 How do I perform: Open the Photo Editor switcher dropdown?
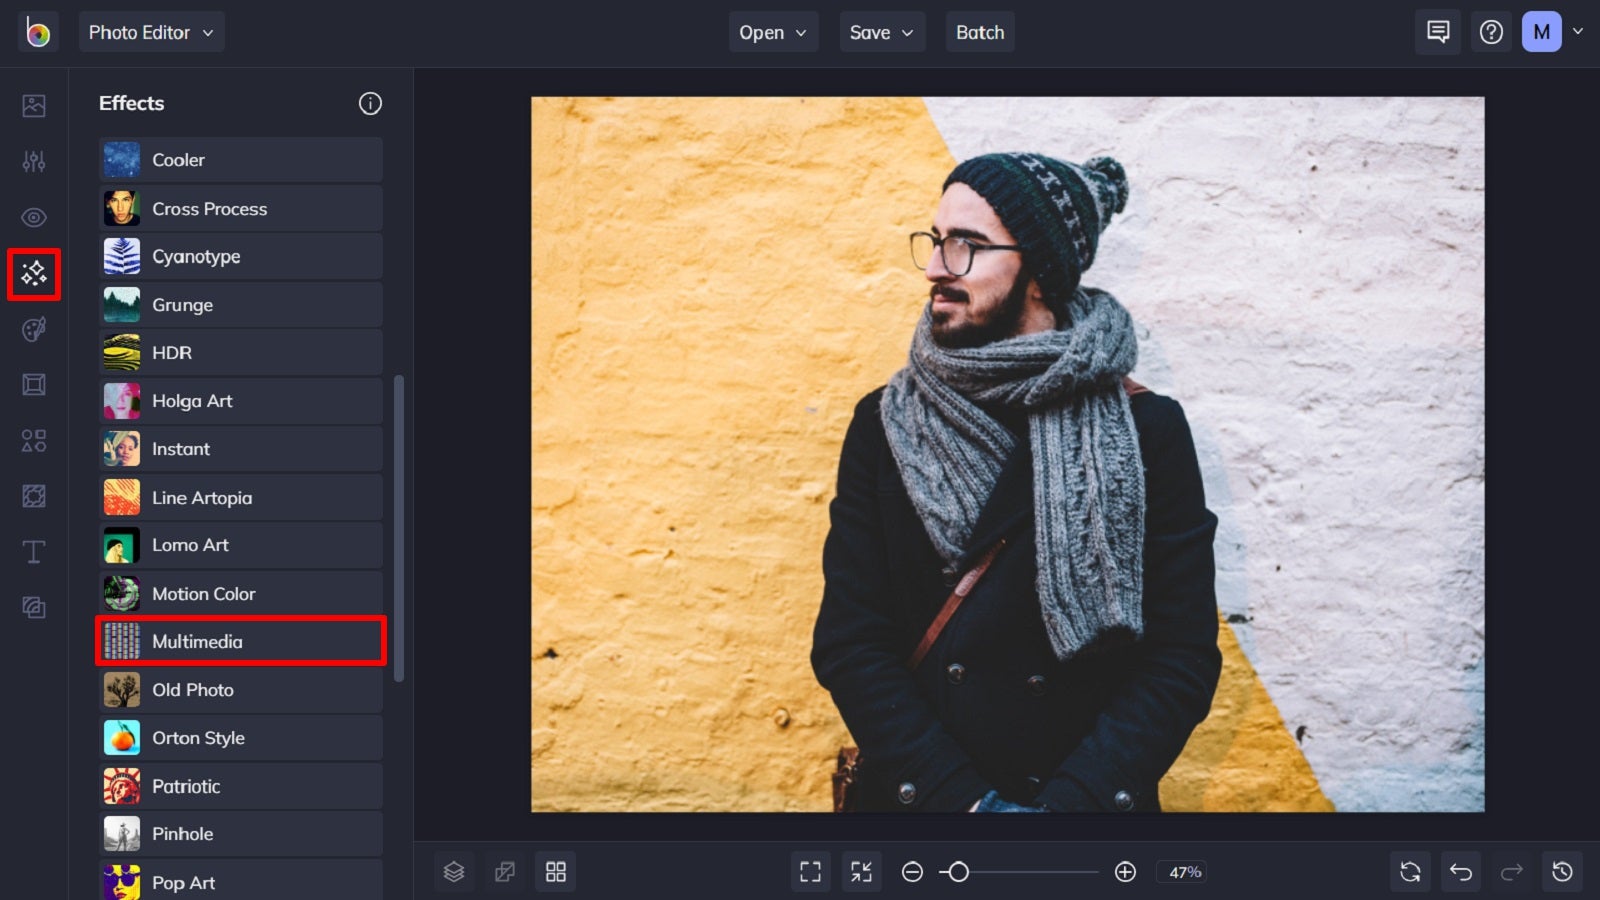(x=151, y=31)
